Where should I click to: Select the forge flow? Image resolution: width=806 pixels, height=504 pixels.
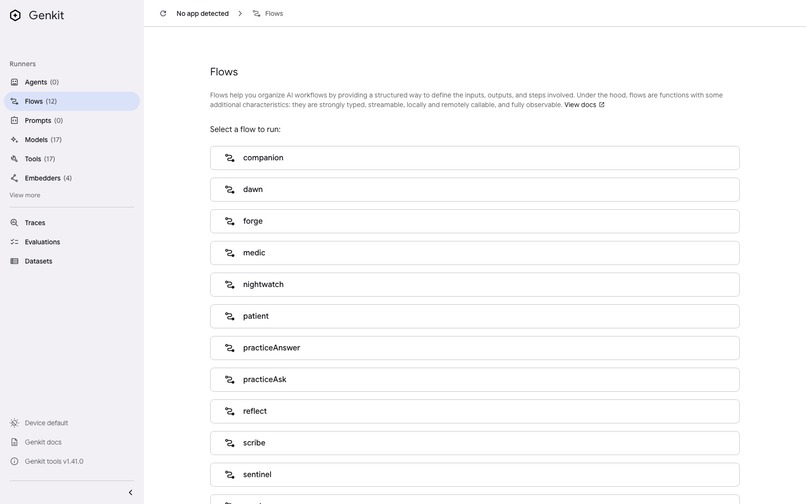[474, 221]
